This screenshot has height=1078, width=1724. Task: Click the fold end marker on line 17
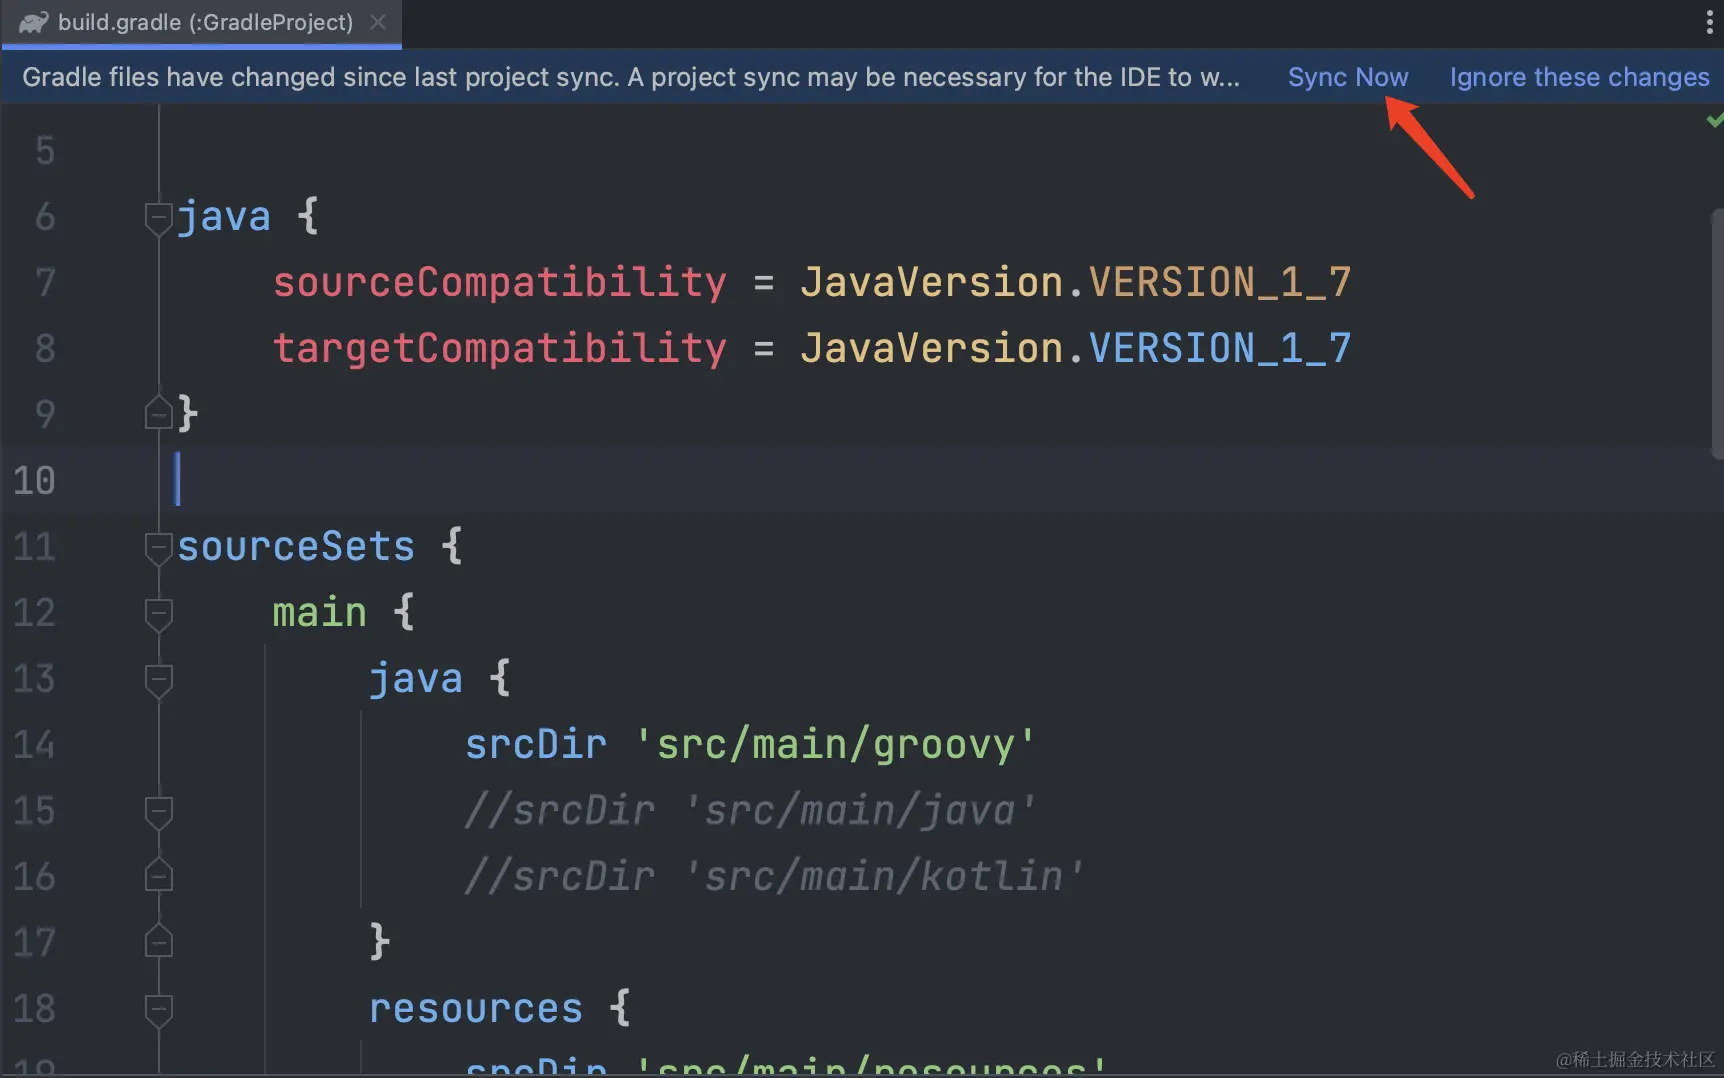point(158,941)
